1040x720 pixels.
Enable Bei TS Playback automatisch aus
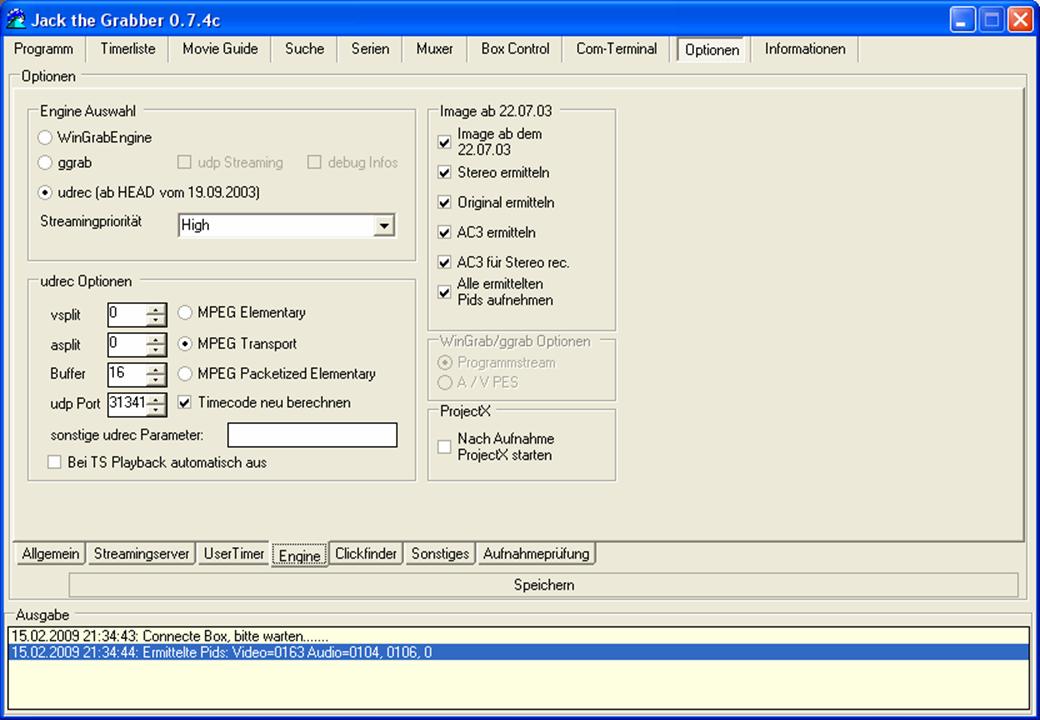(54, 462)
